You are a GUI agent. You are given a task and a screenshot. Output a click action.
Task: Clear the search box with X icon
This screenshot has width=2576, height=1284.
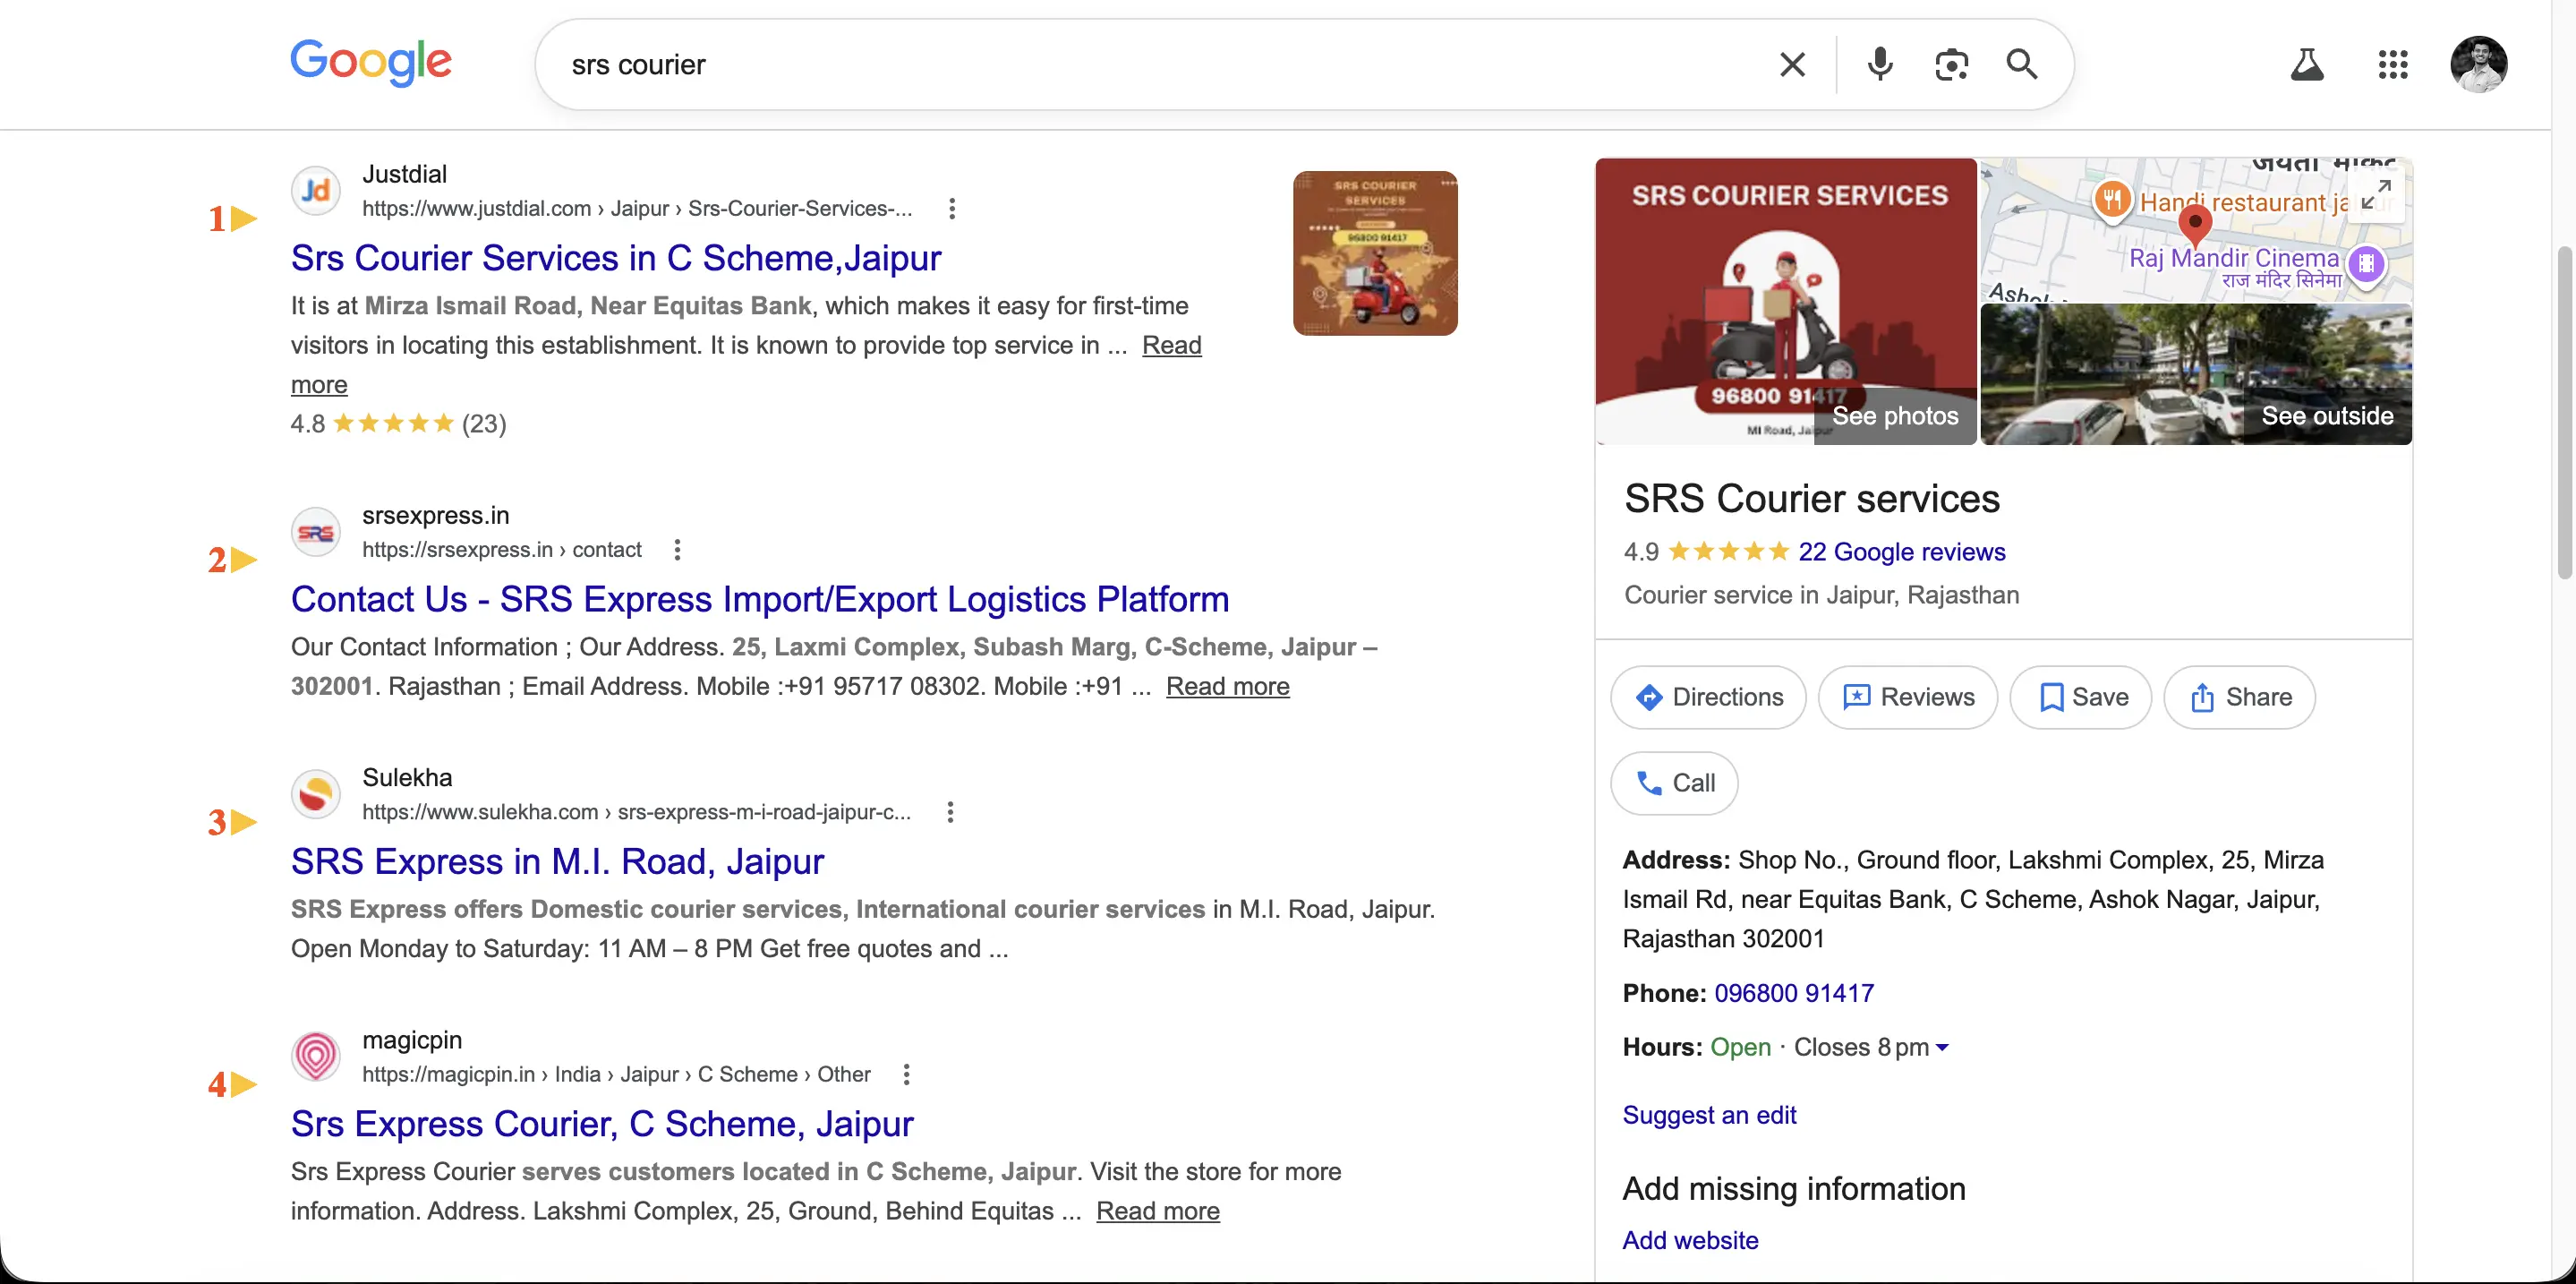pyautogui.click(x=1792, y=65)
